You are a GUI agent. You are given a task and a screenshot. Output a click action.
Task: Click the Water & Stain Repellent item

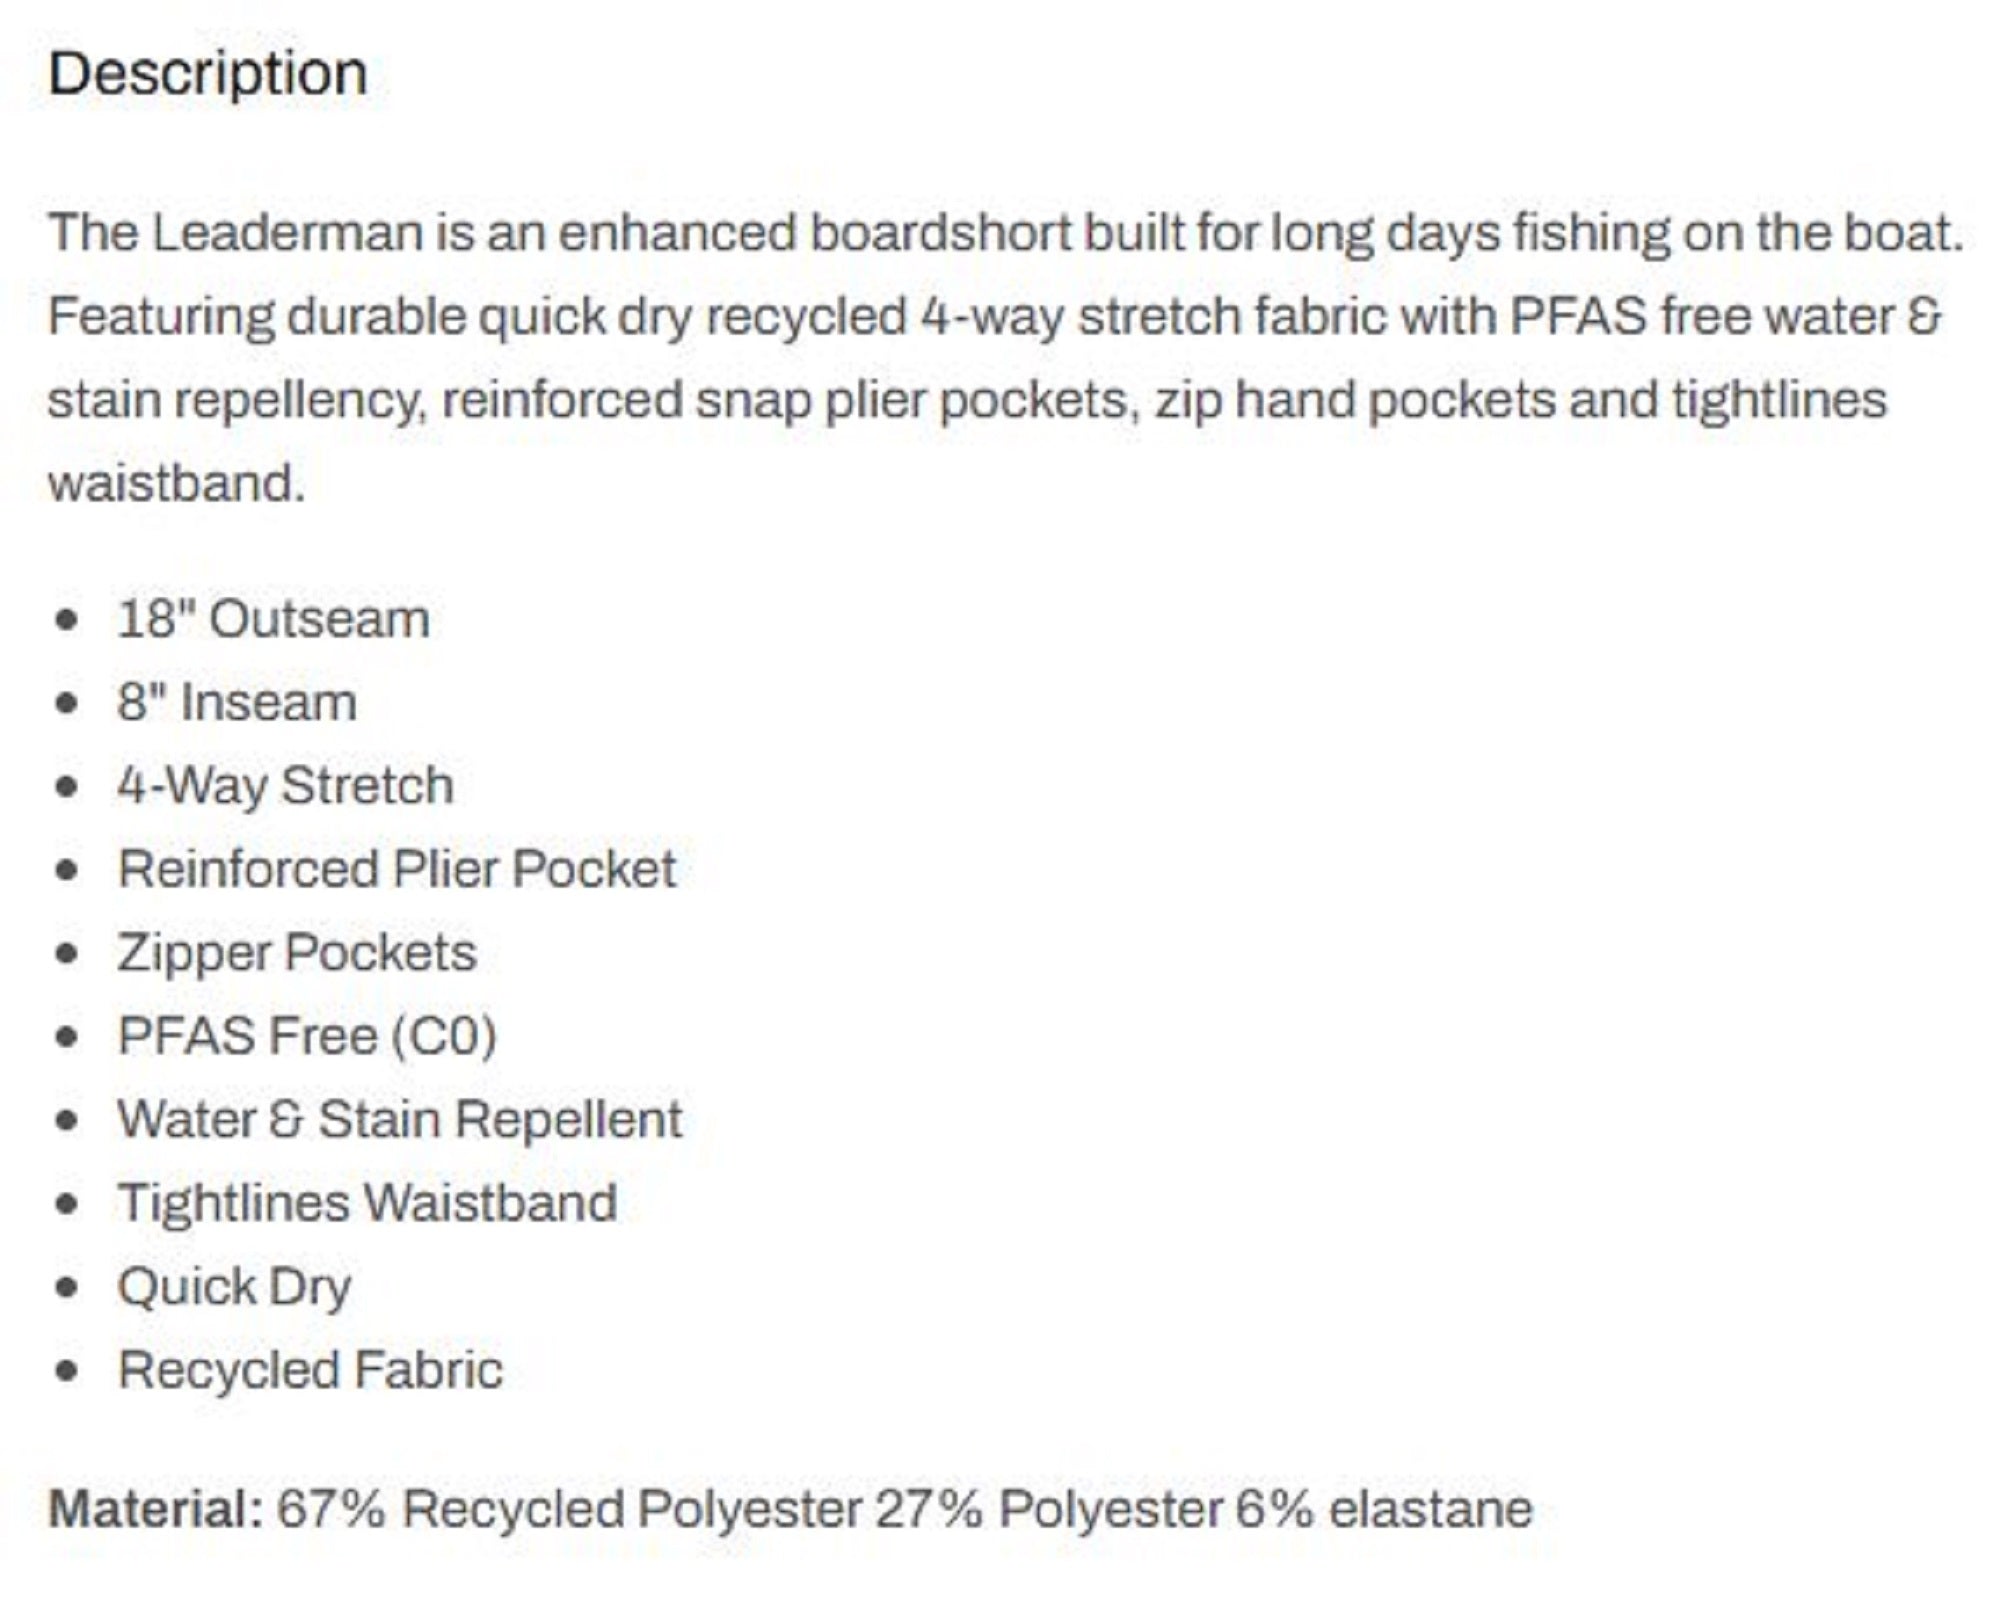[x=400, y=1119]
